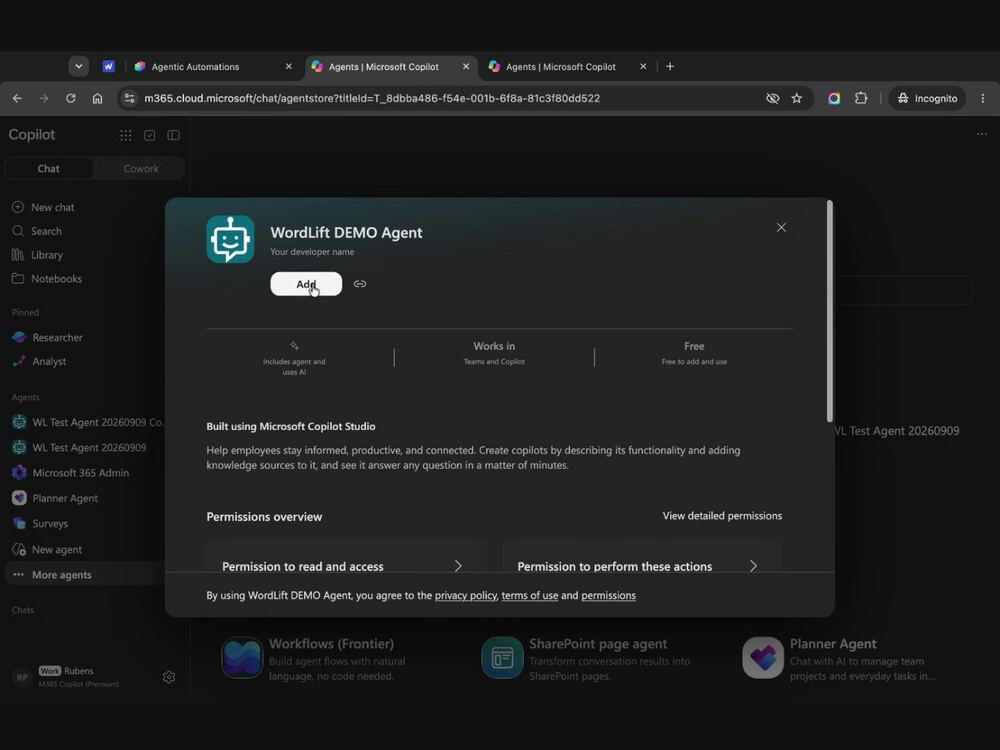Open the Library section
This screenshot has width=1000, height=750.
(x=47, y=254)
